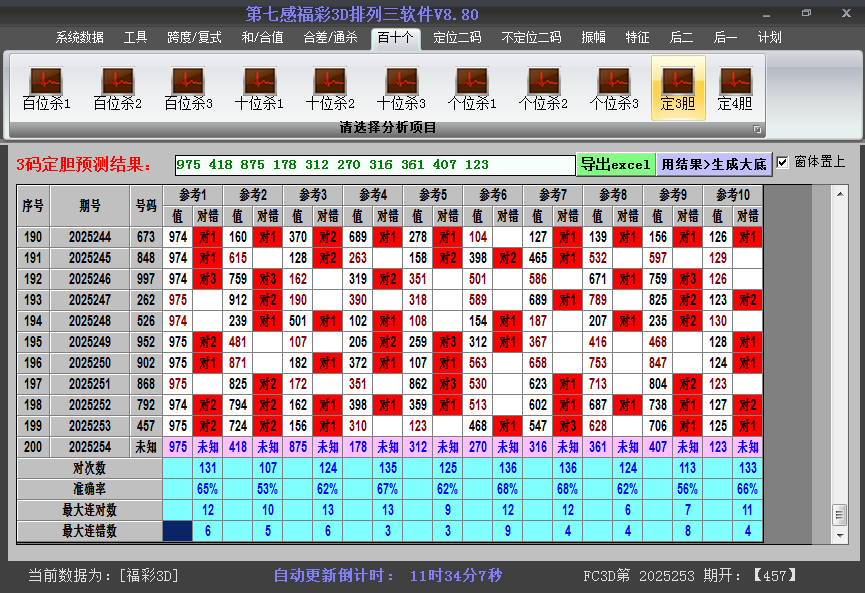Open the 跨度/复式 tab
The width and height of the screenshot is (865, 593).
pos(194,38)
